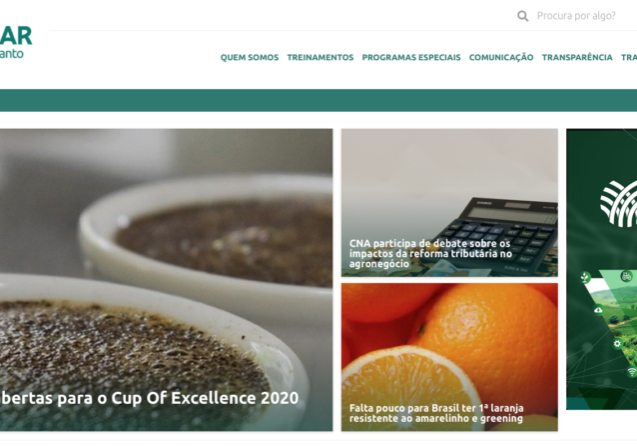This screenshot has height=446, width=637.
Task: Click the gear icon on green banner
Action: pyautogui.click(x=617, y=344)
